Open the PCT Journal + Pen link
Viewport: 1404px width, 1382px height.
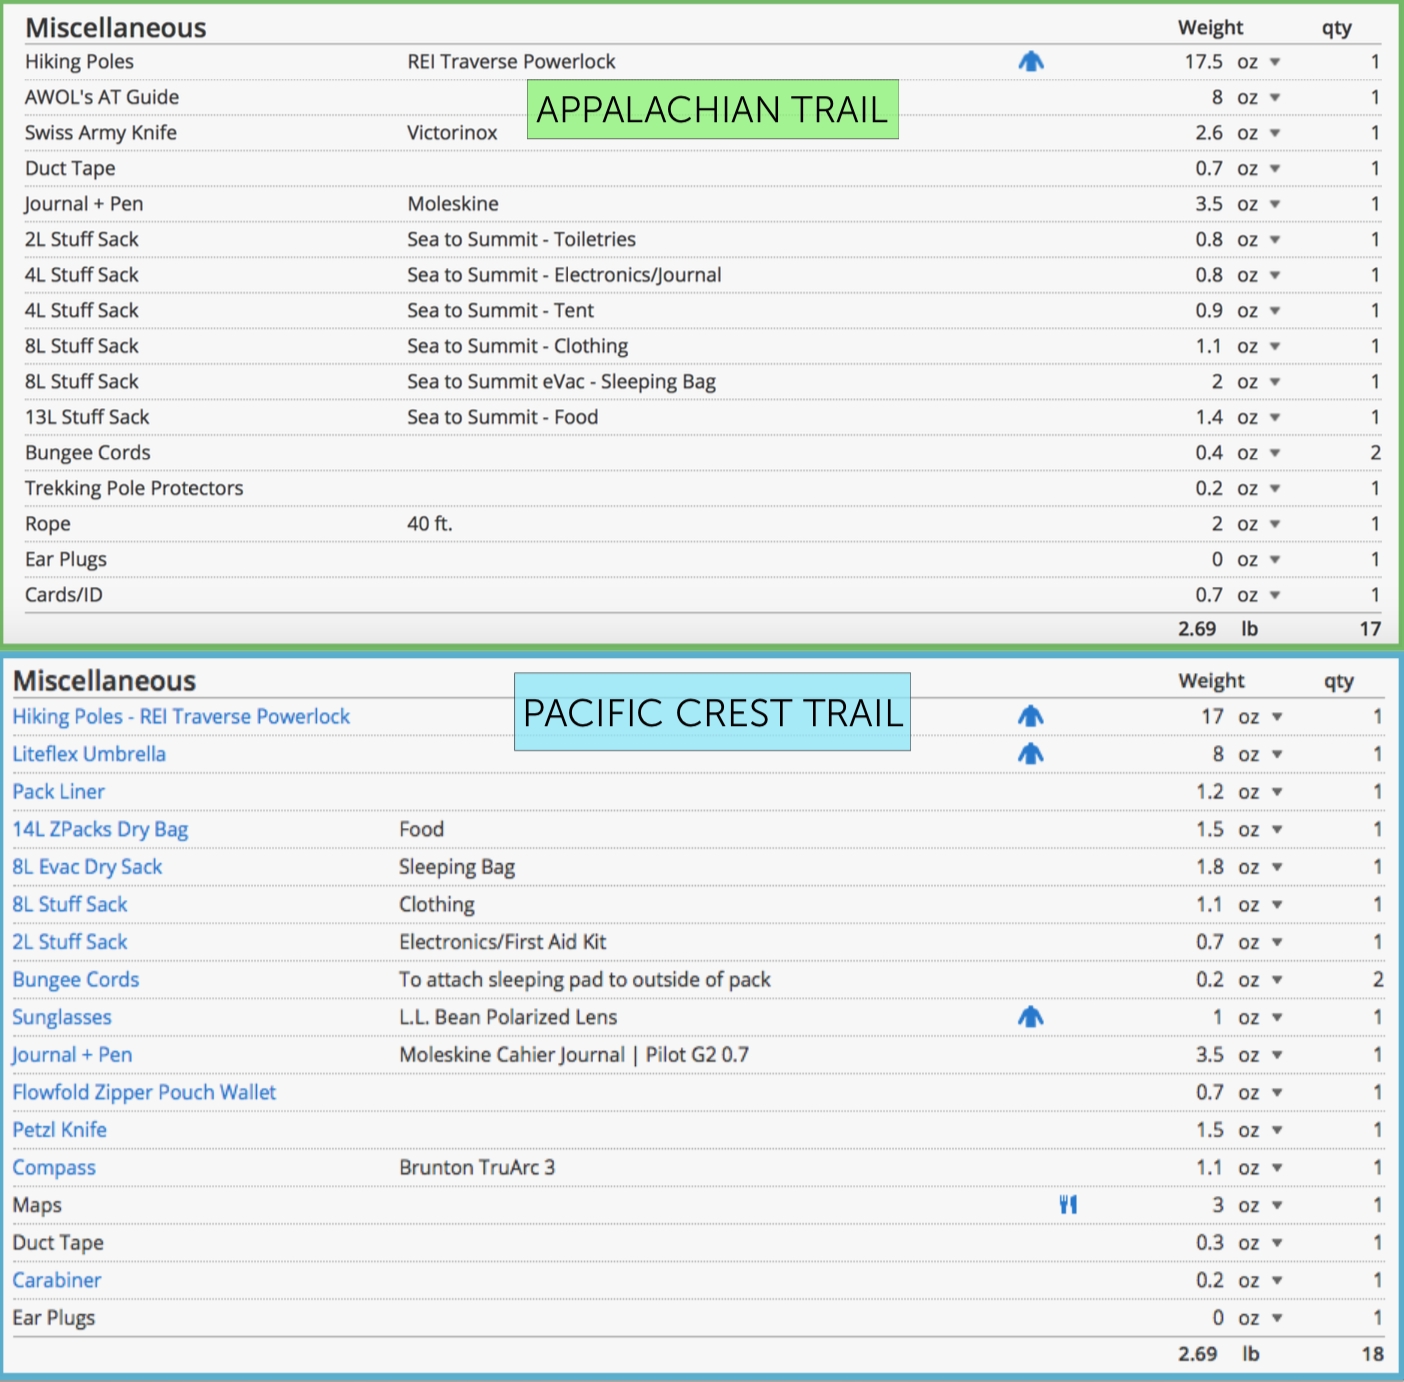[x=72, y=1055]
